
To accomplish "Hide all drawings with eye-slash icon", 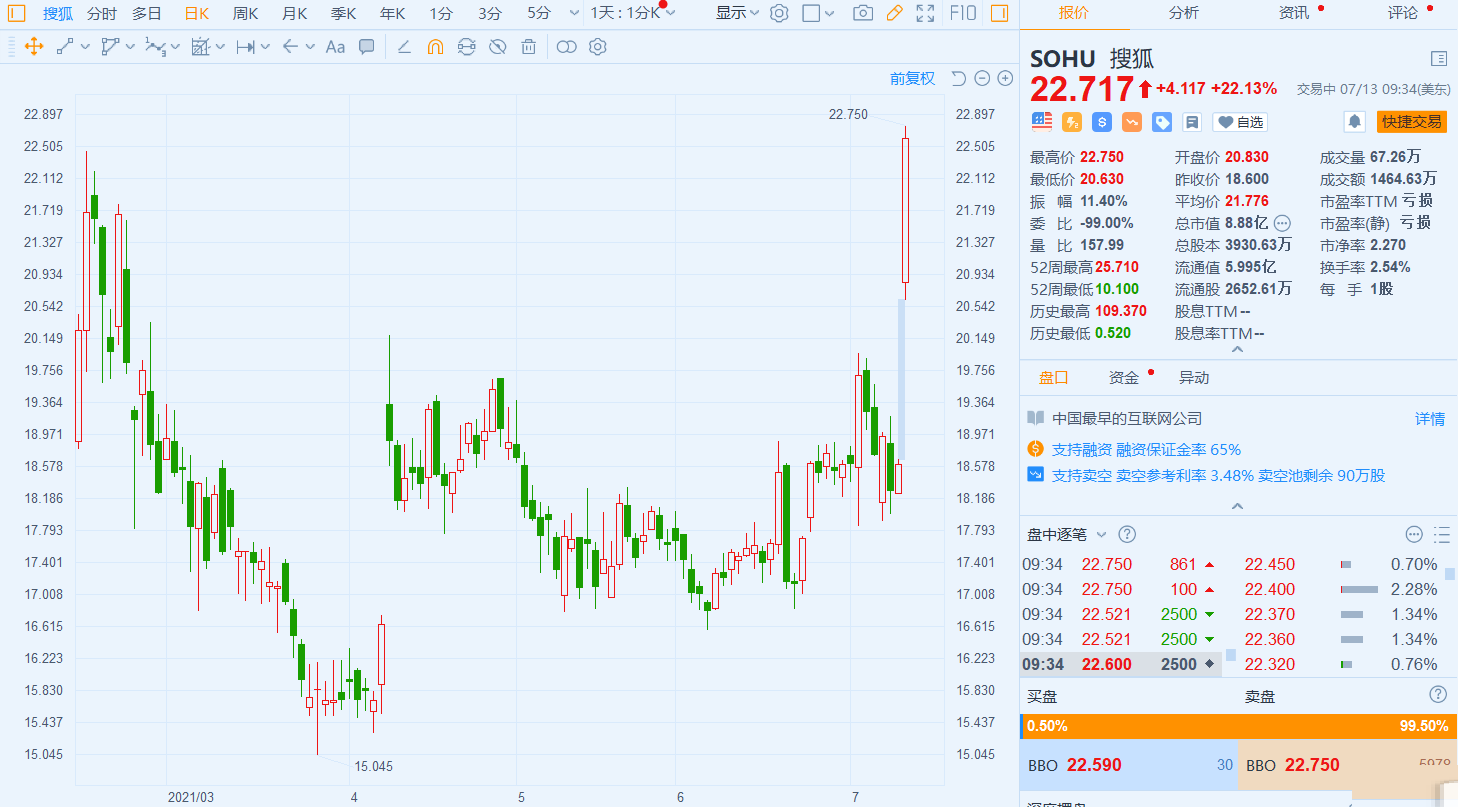I will point(498,46).
